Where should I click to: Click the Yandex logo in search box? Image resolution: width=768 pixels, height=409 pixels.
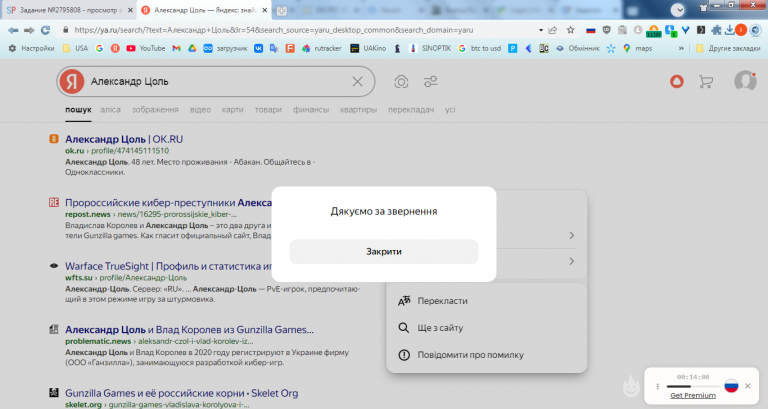point(72,81)
